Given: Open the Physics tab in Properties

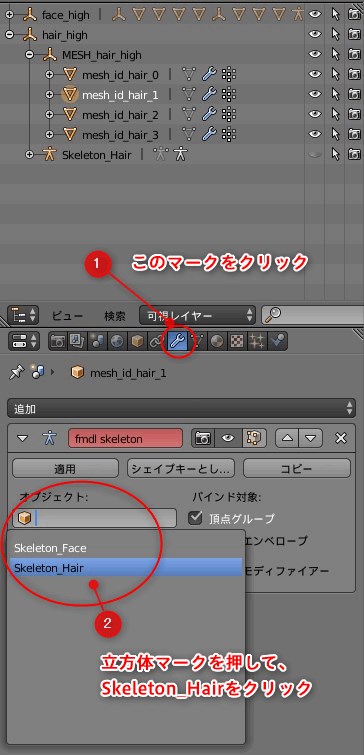Looking at the screenshot, I should click(277, 341).
